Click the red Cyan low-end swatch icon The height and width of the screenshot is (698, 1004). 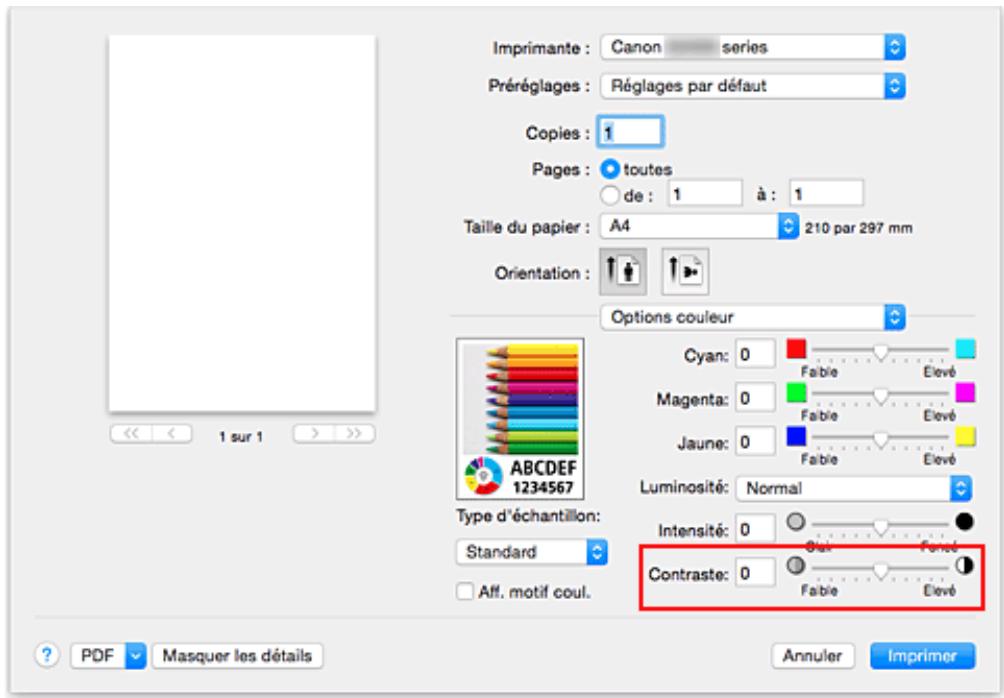pos(797,351)
